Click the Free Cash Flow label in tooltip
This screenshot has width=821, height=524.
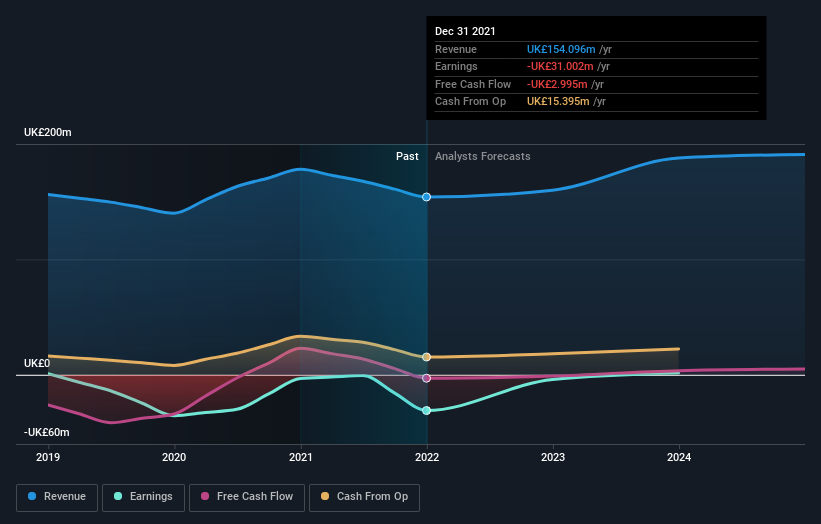pyautogui.click(x=473, y=84)
